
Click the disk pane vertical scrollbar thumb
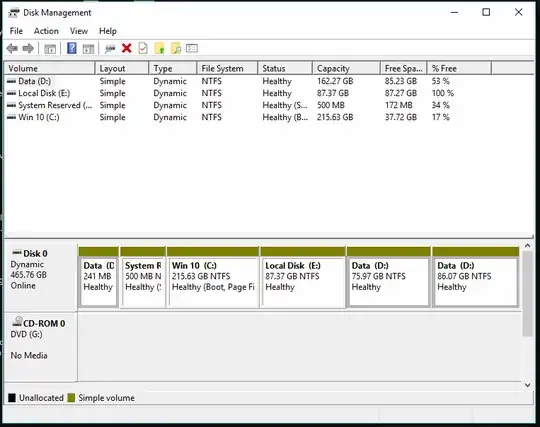[528, 293]
